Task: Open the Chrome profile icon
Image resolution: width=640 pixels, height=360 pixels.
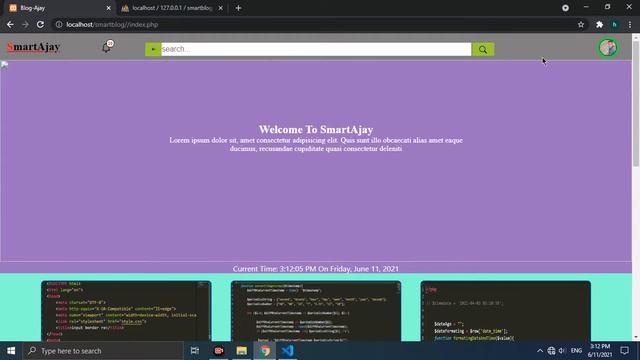Action: tap(614, 24)
